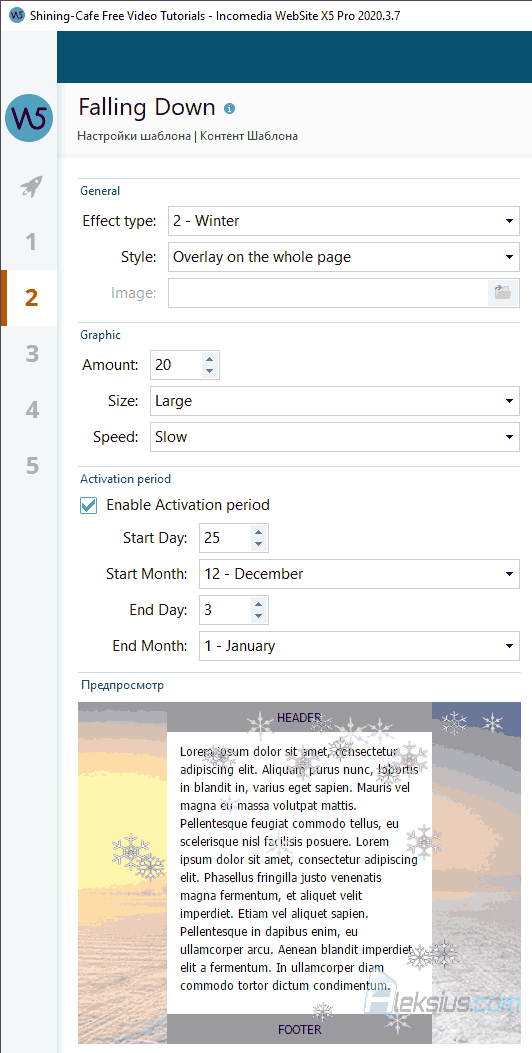Screen dimensions: 532x1053
Task: Toggle Enable Activation period checkbox
Action: [89, 505]
